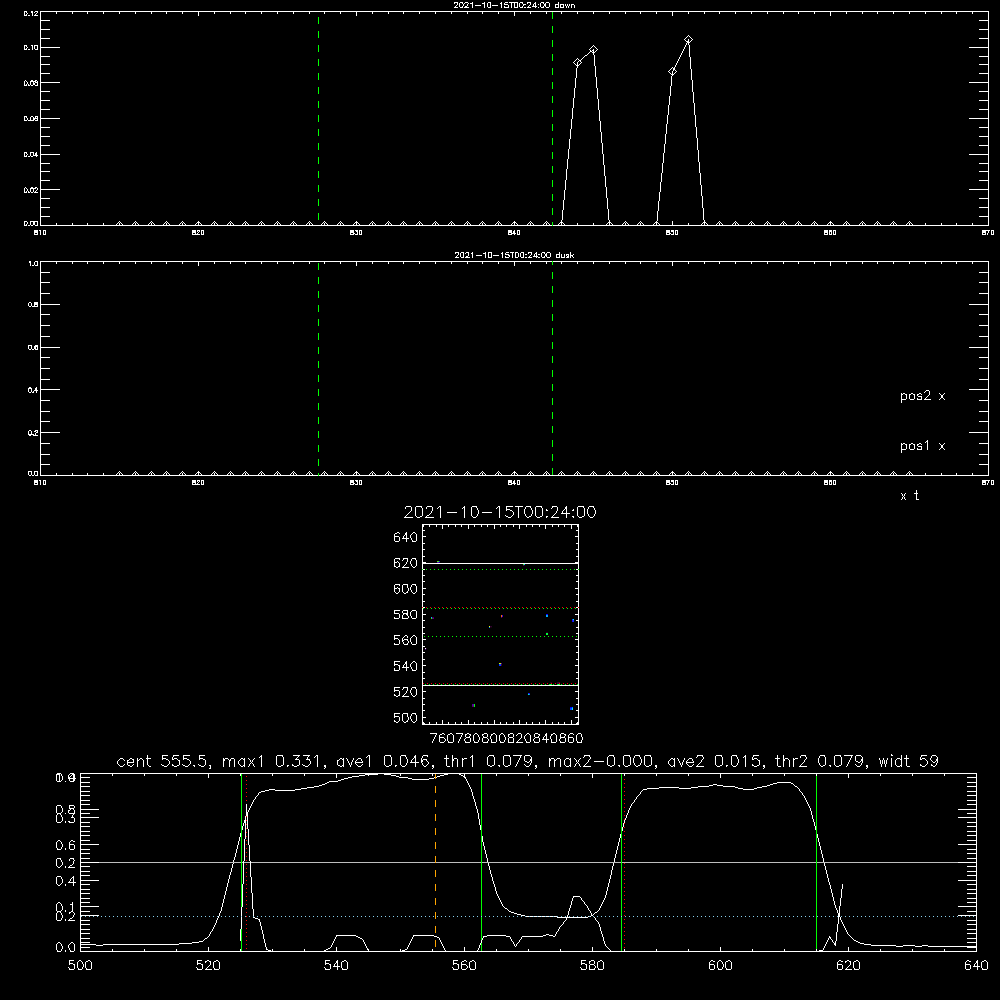1000x1000 pixels.
Task: Click the "widt 59" header value
Action: pos(908,761)
